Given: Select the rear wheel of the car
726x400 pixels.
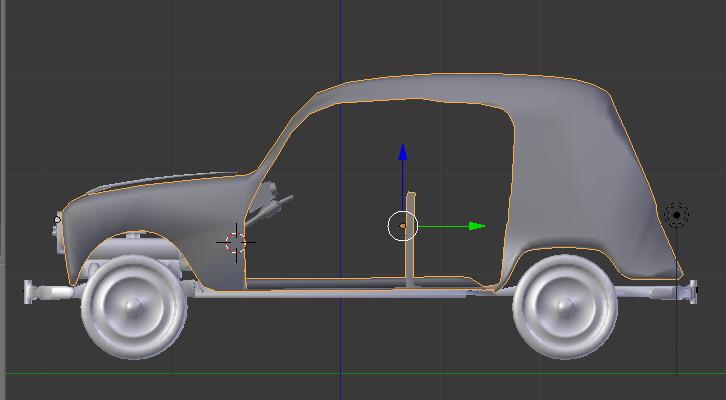Looking at the screenshot, I should click(x=563, y=306).
